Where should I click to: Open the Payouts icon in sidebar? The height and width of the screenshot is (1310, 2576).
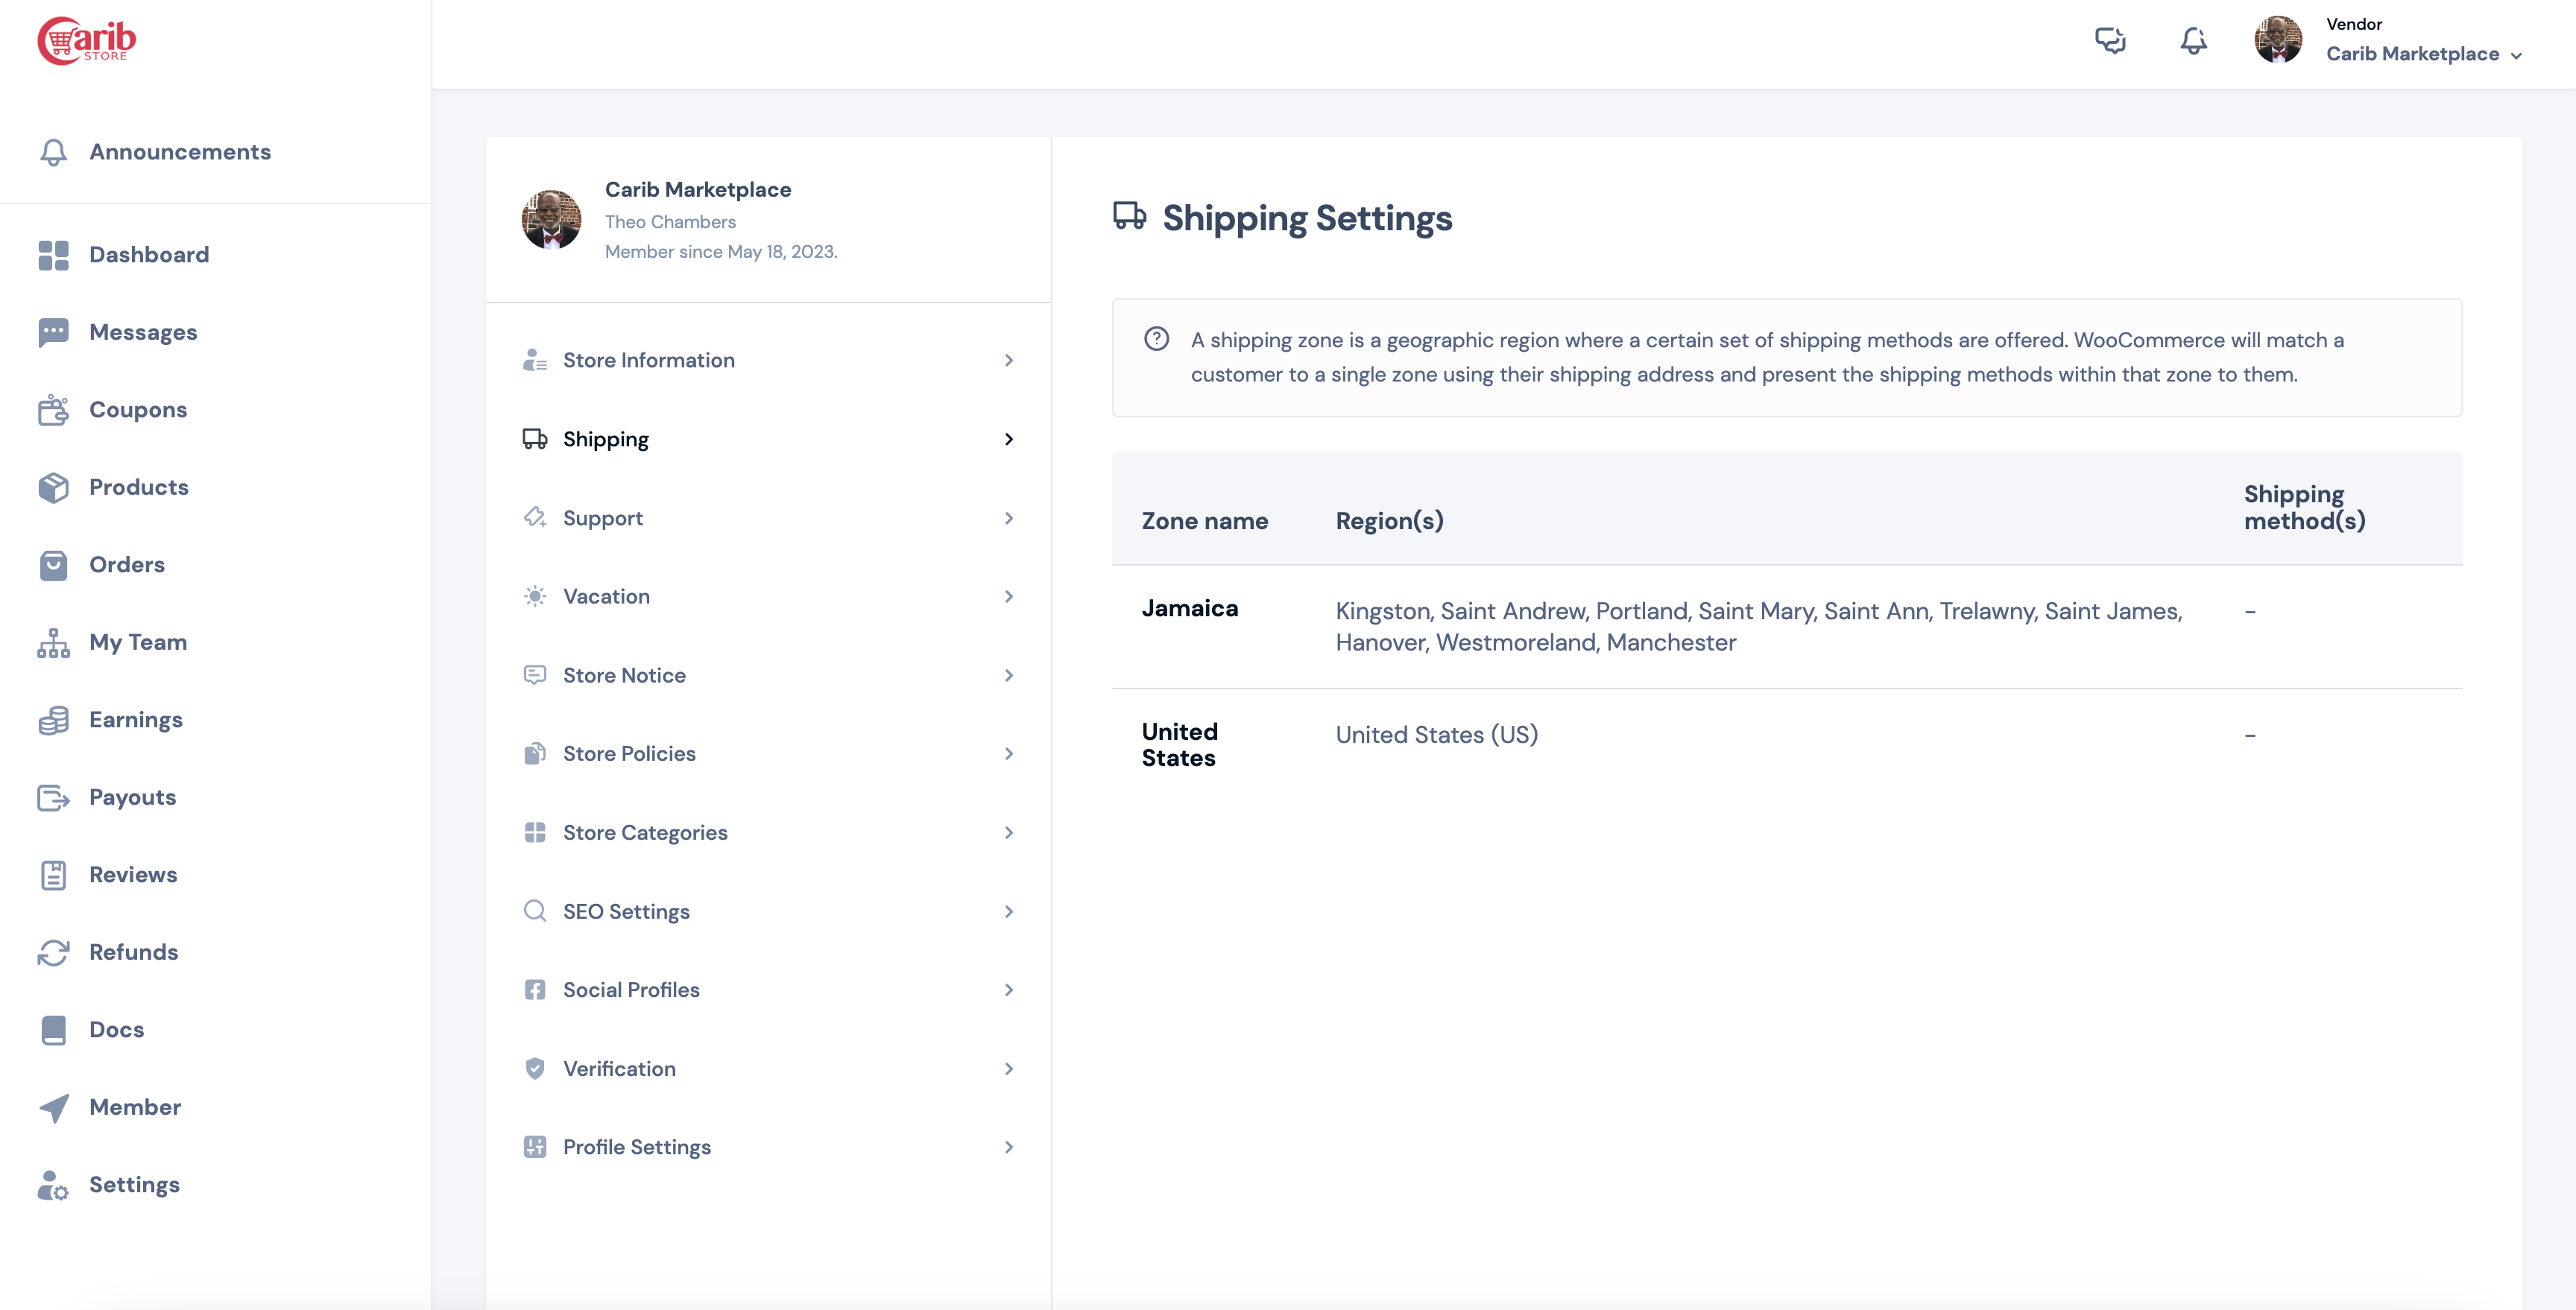coord(53,797)
